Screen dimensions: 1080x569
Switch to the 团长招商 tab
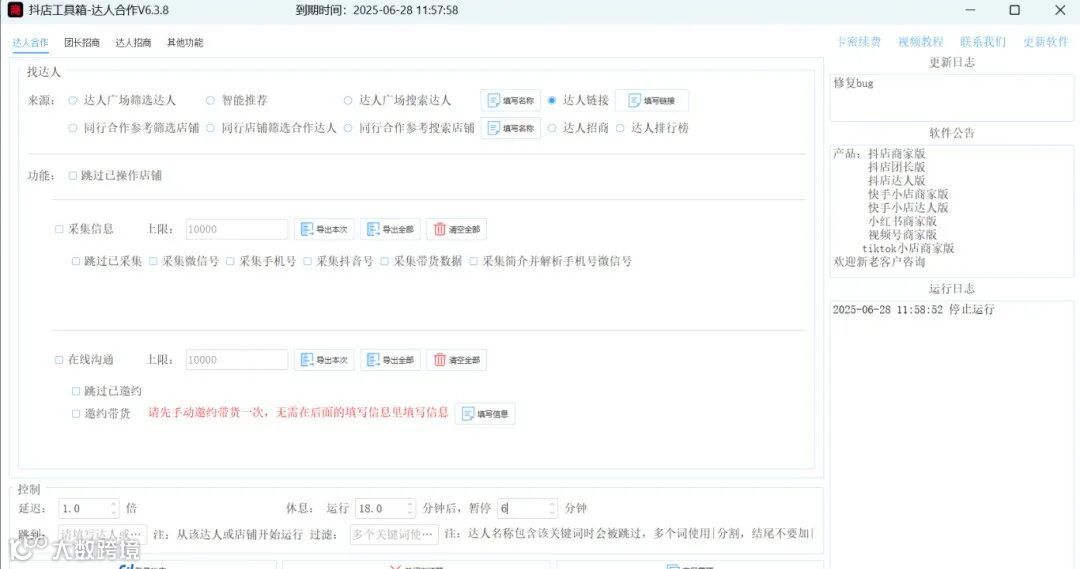click(82, 43)
